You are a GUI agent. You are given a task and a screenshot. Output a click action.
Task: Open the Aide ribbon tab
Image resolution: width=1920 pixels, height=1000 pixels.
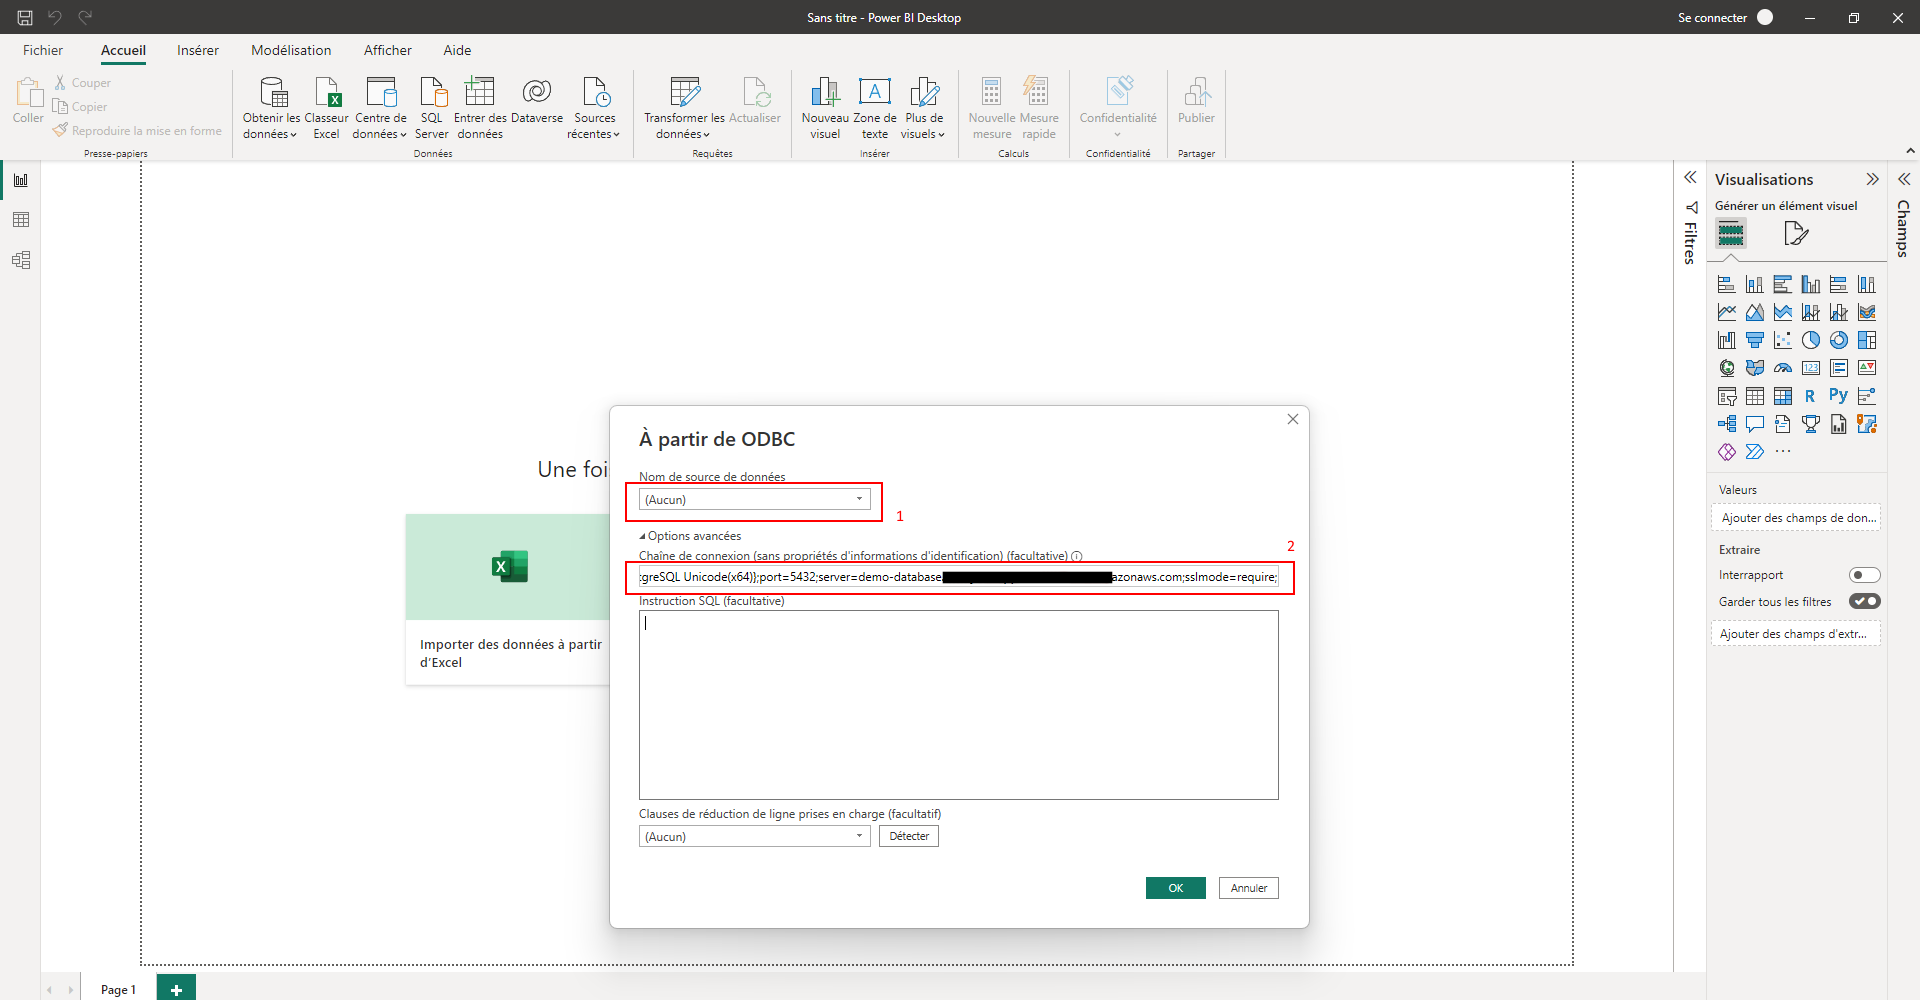[457, 50]
